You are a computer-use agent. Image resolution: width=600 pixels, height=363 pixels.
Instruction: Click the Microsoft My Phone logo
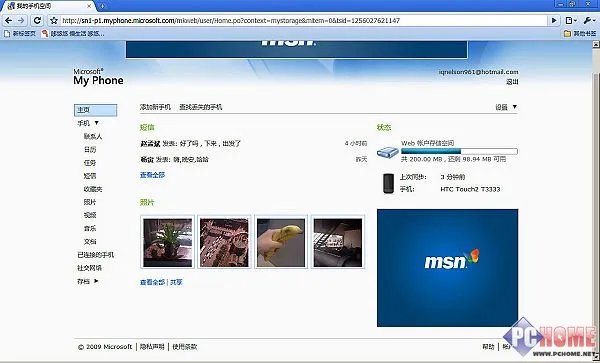point(98,77)
